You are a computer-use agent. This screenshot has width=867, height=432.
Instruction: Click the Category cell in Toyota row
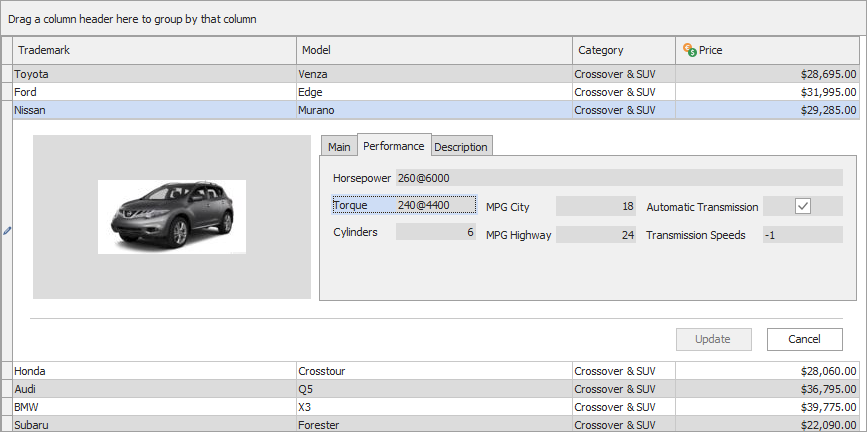(624, 74)
